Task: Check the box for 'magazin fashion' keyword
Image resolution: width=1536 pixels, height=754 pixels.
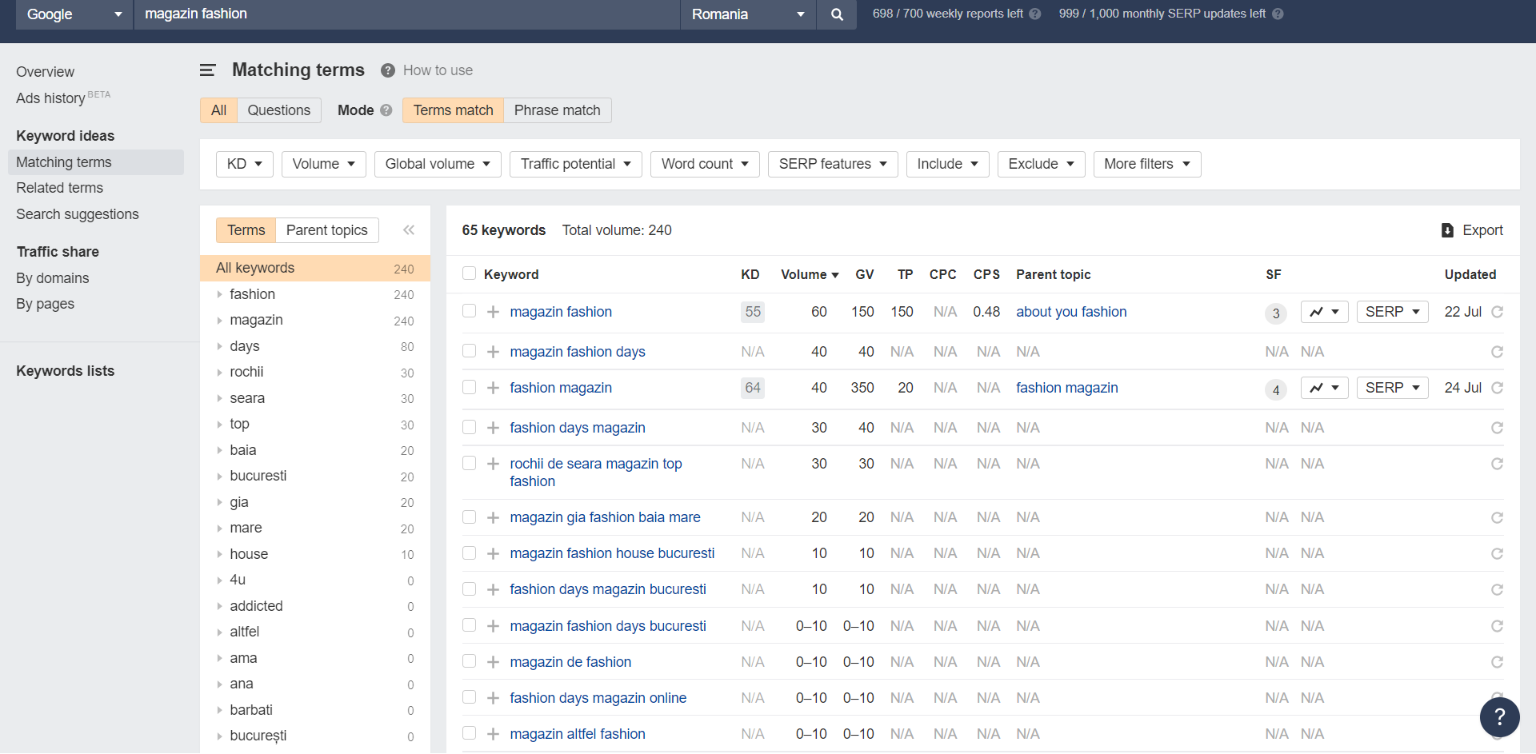Action: [x=469, y=312]
